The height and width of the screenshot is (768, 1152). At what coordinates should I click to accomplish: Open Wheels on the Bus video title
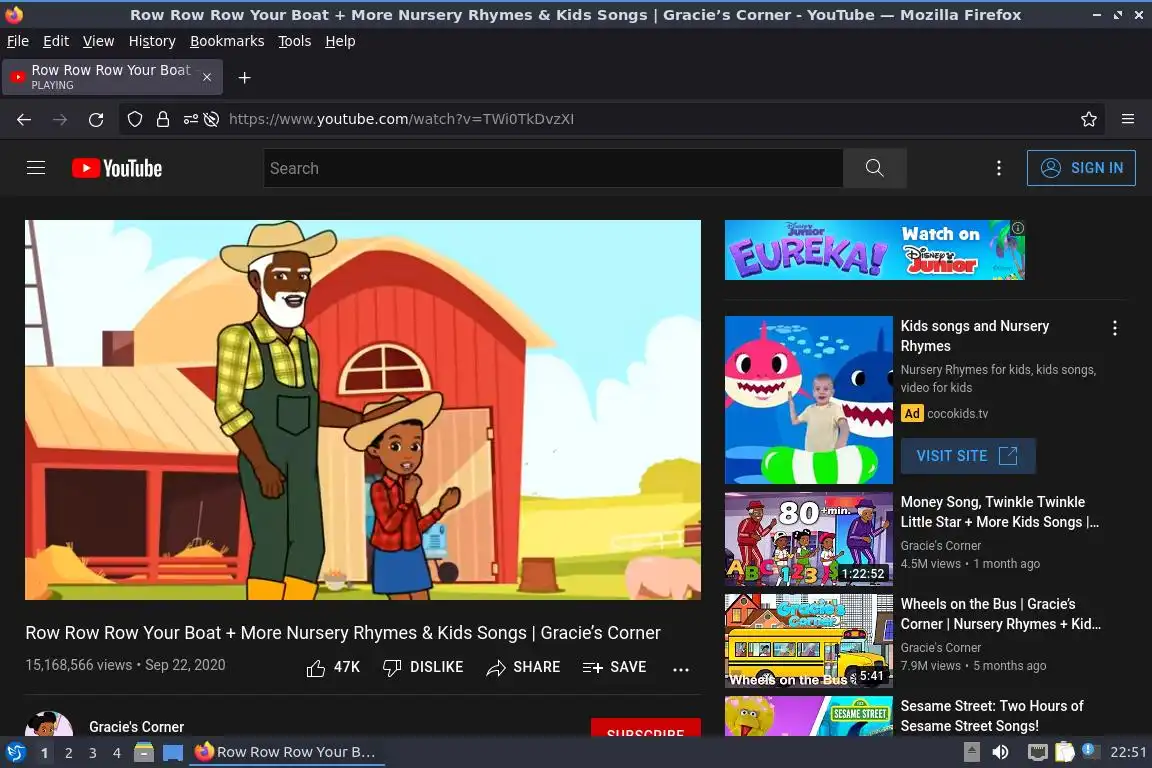tap(1000, 614)
